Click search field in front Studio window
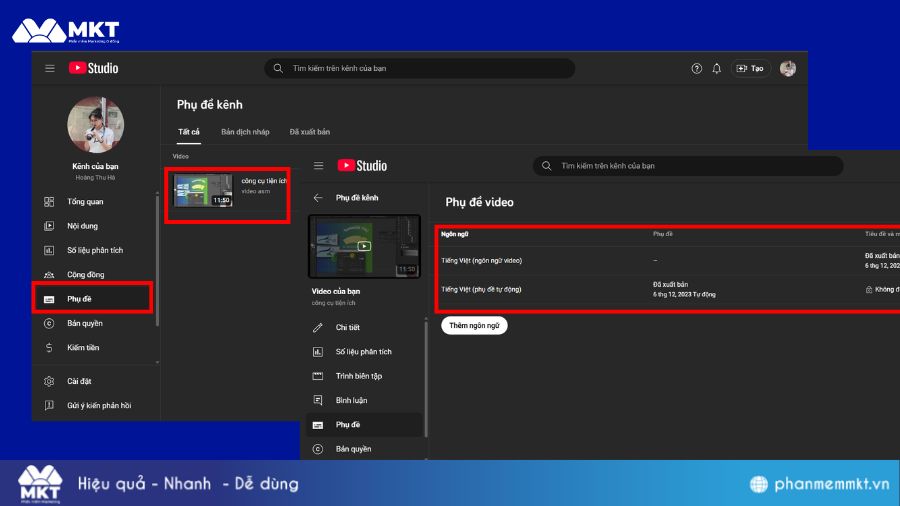Viewport: 900px width, 506px height. pos(688,166)
